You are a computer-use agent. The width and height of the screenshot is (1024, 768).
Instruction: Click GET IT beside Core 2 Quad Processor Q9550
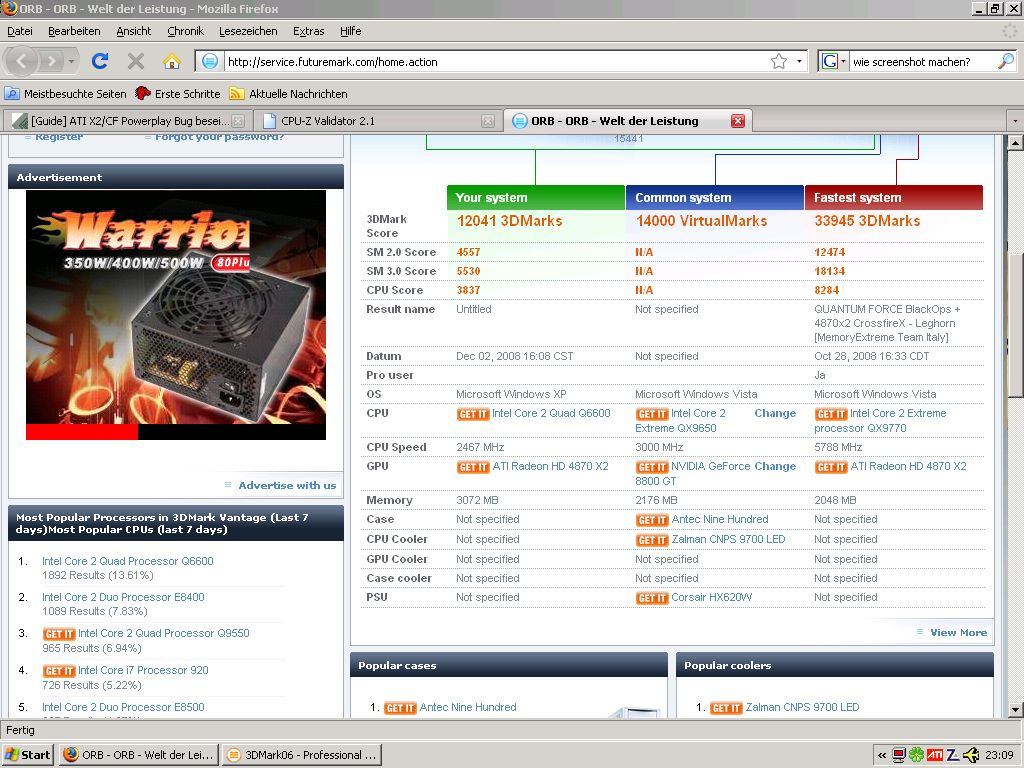pos(59,634)
